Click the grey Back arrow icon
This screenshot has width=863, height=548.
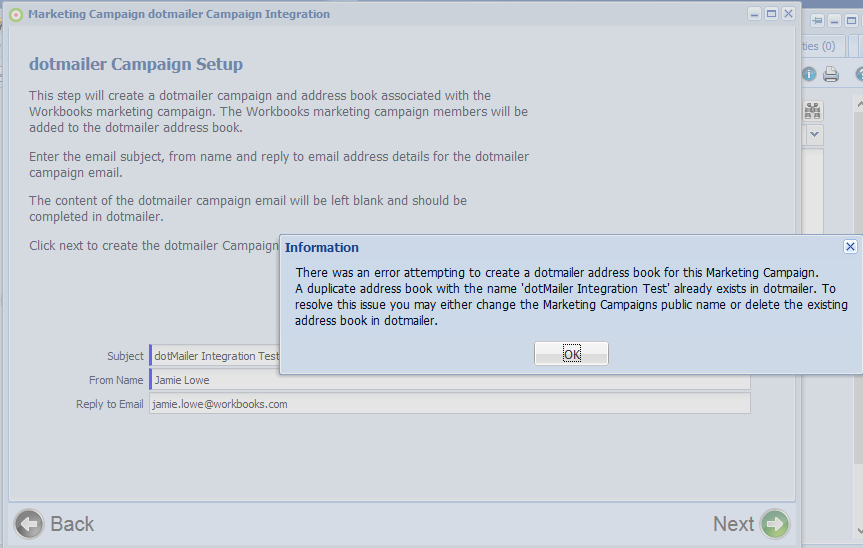(29, 524)
